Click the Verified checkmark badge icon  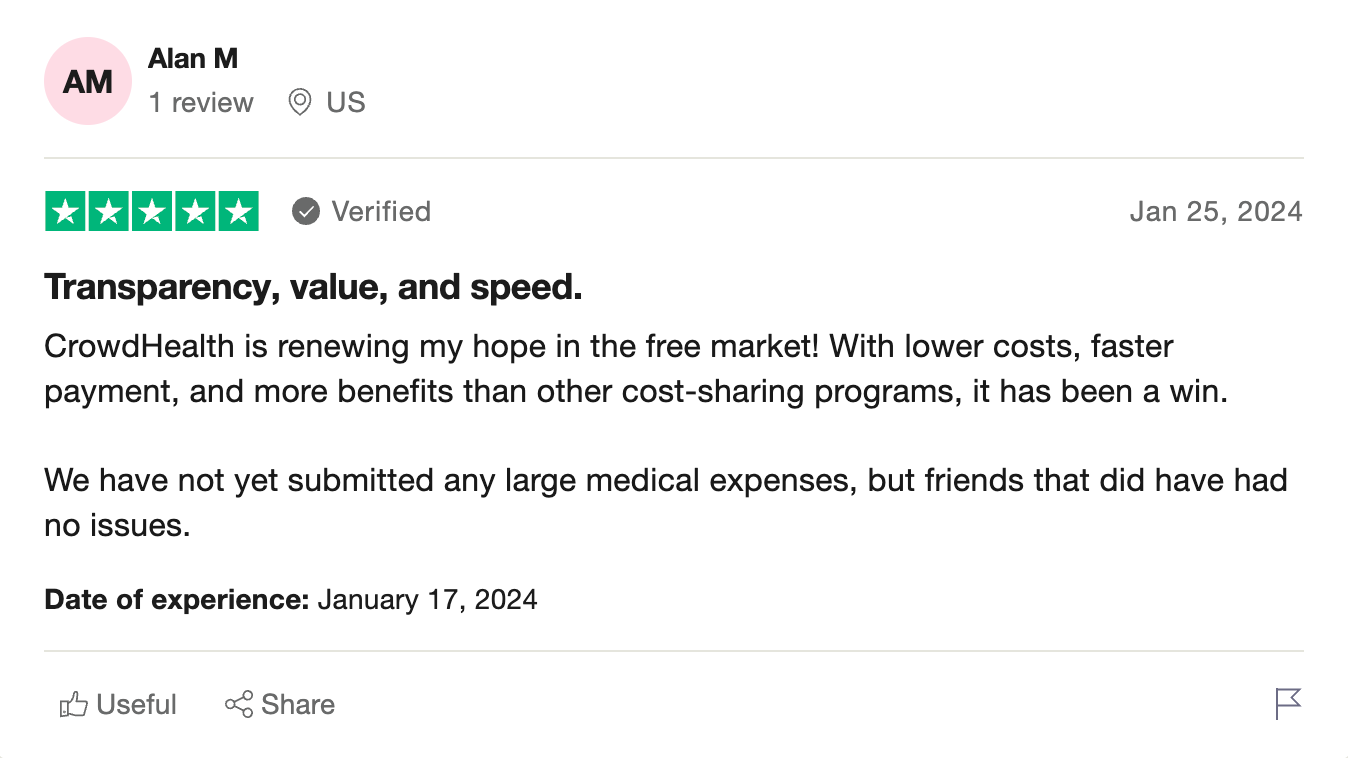pyautogui.click(x=306, y=212)
